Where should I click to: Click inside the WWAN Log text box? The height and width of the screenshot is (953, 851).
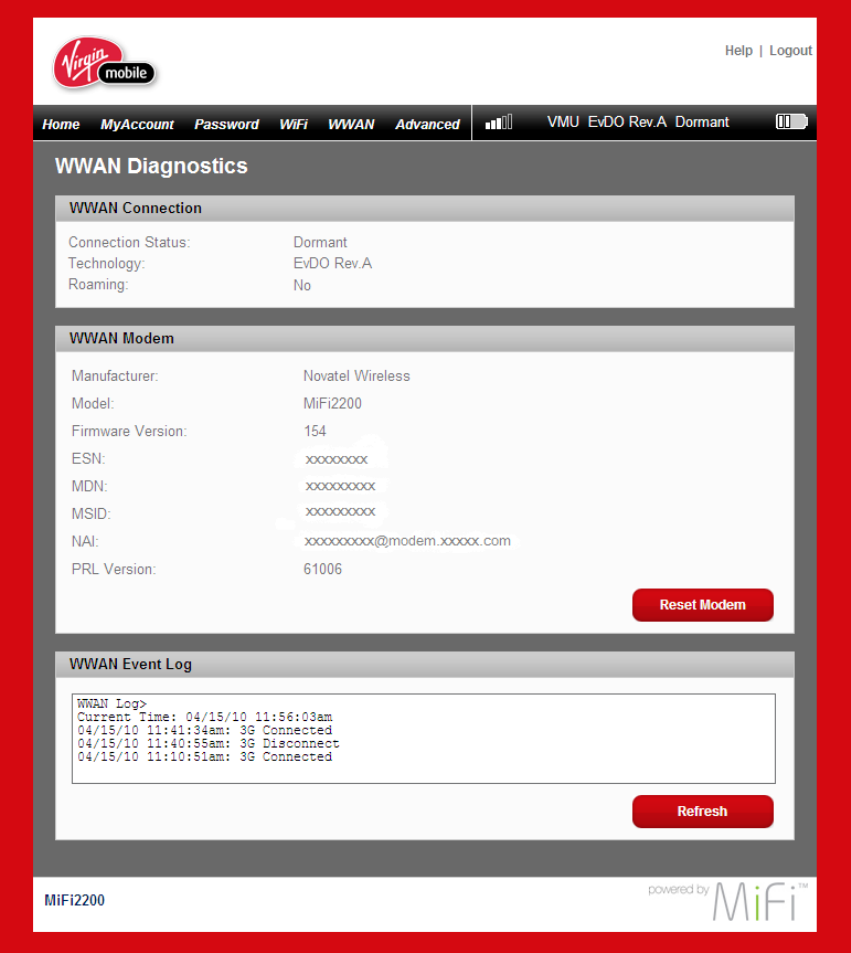click(x=424, y=738)
